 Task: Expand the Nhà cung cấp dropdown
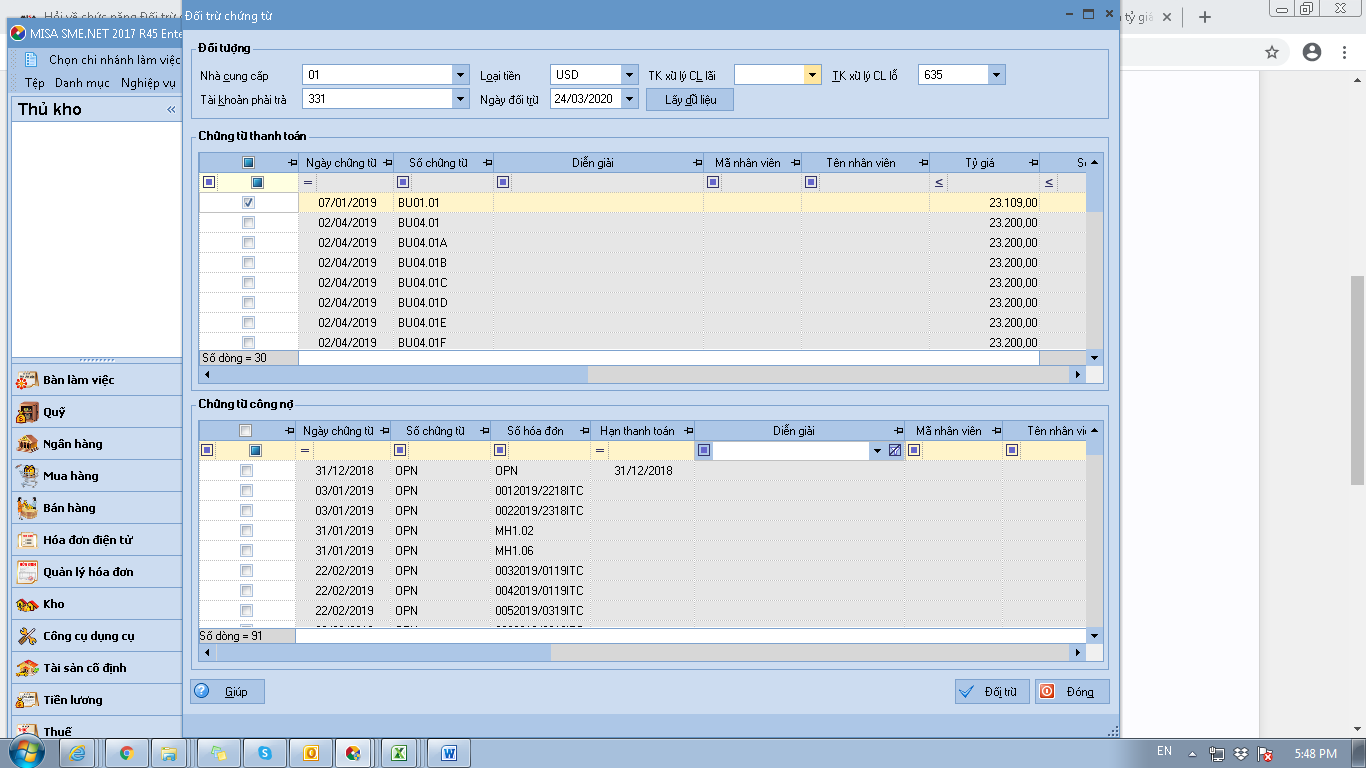pos(460,75)
